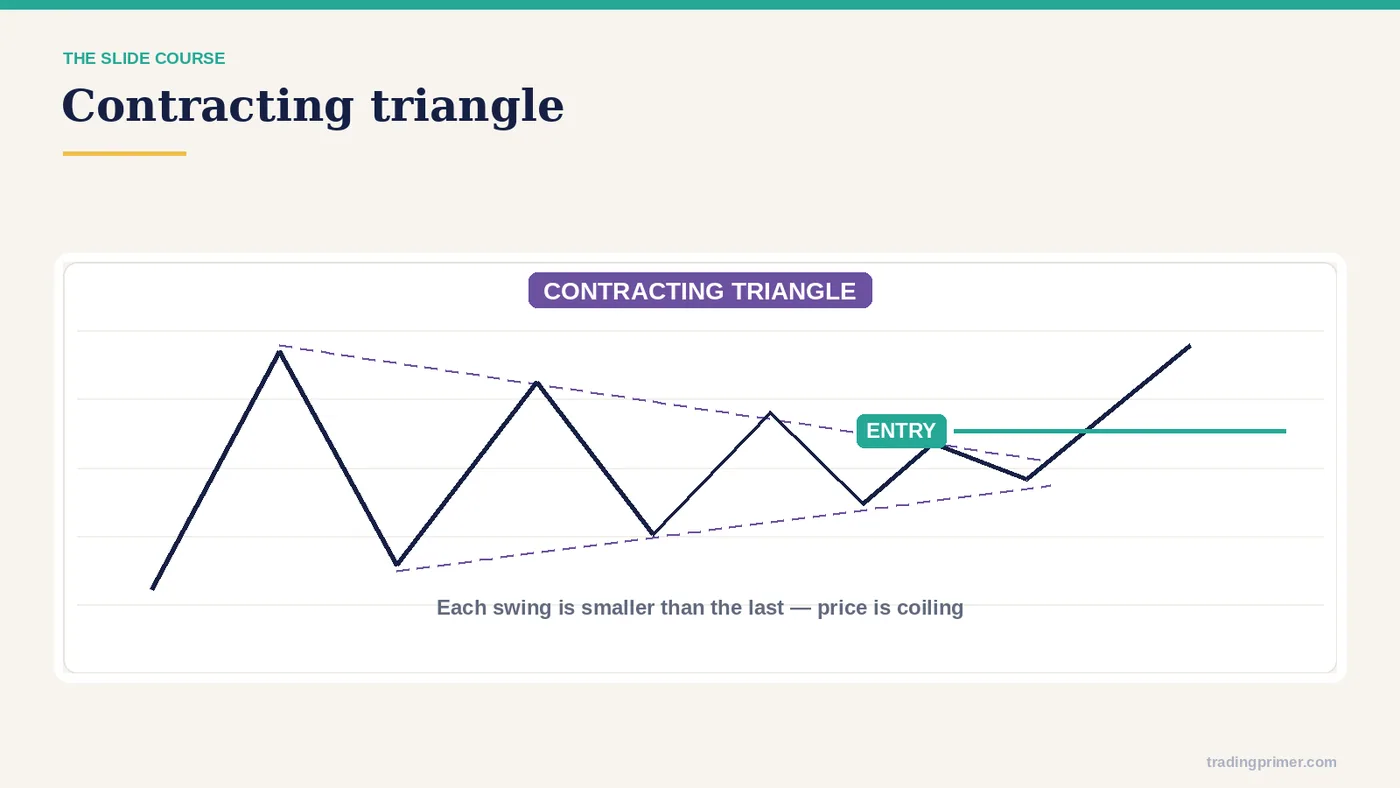This screenshot has width=1400, height=788.
Task: Select the green ENTRY label
Action: pos(901,431)
